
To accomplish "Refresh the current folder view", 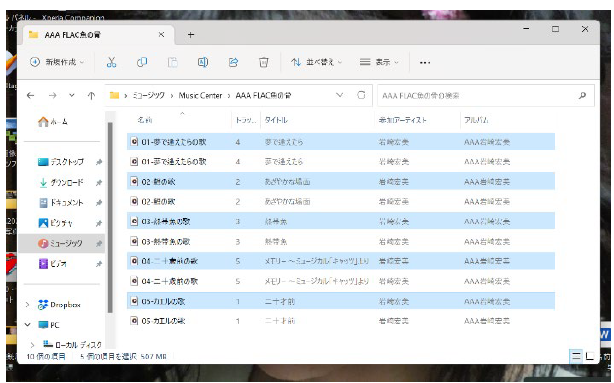I will click(x=361, y=95).
